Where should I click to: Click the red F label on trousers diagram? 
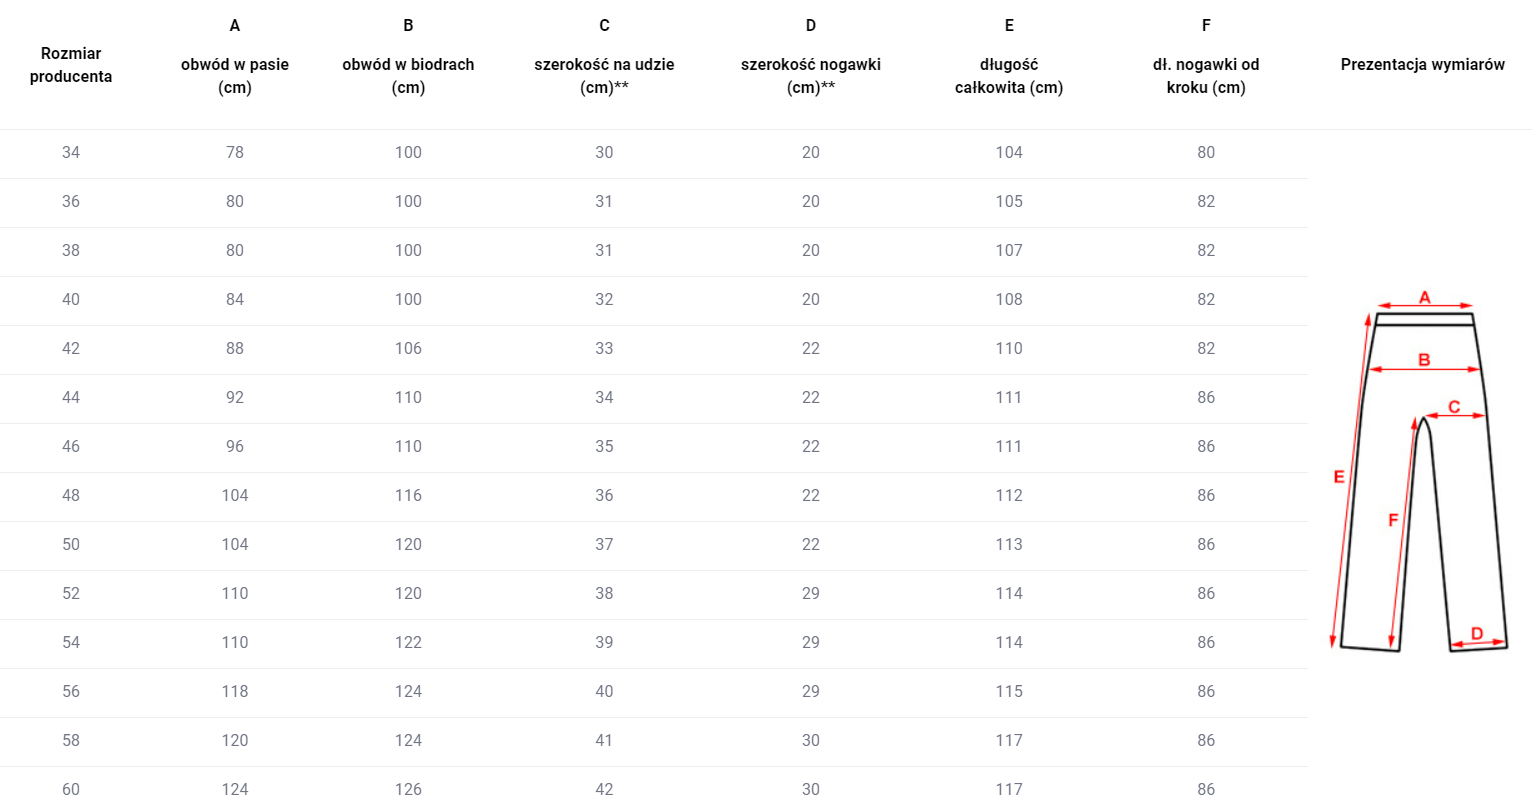click(1393, 520)
